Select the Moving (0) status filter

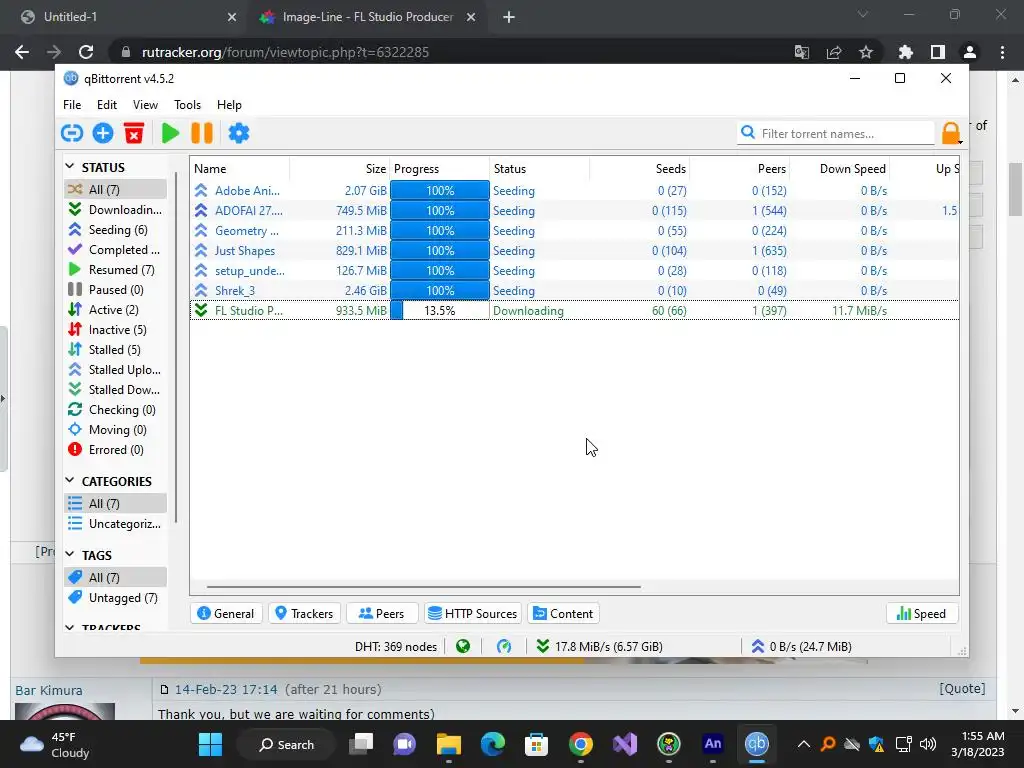pos(116,430)
